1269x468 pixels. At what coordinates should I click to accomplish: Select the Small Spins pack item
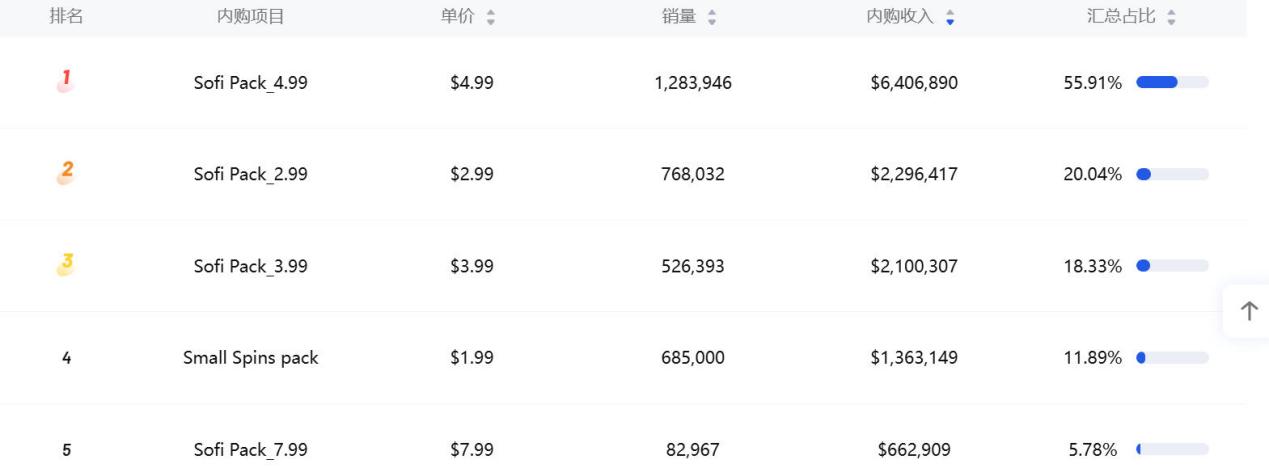click(x=250, y=358)
